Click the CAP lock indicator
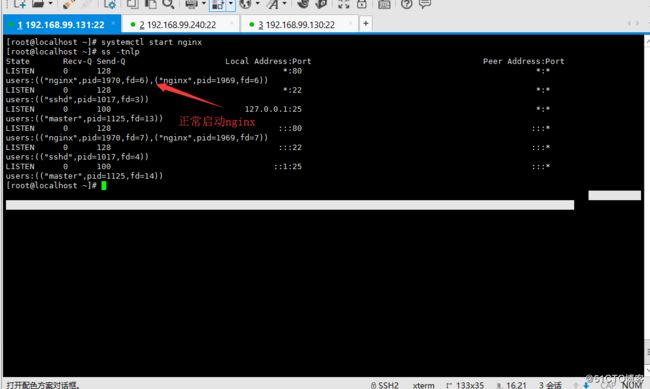650x389 pixels. 608,385
